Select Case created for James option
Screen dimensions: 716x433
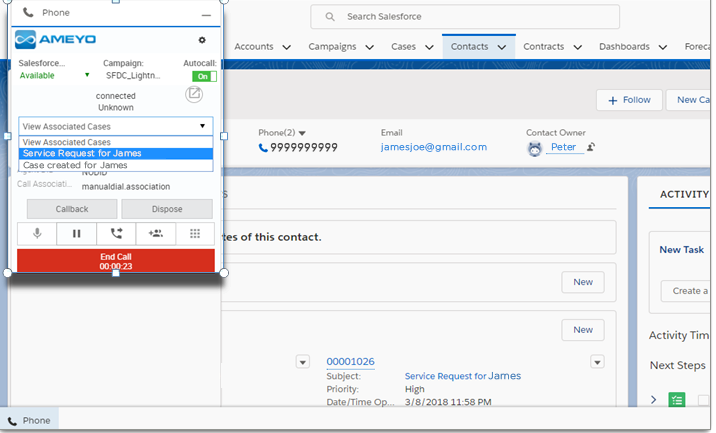click(x=116, y=165)
